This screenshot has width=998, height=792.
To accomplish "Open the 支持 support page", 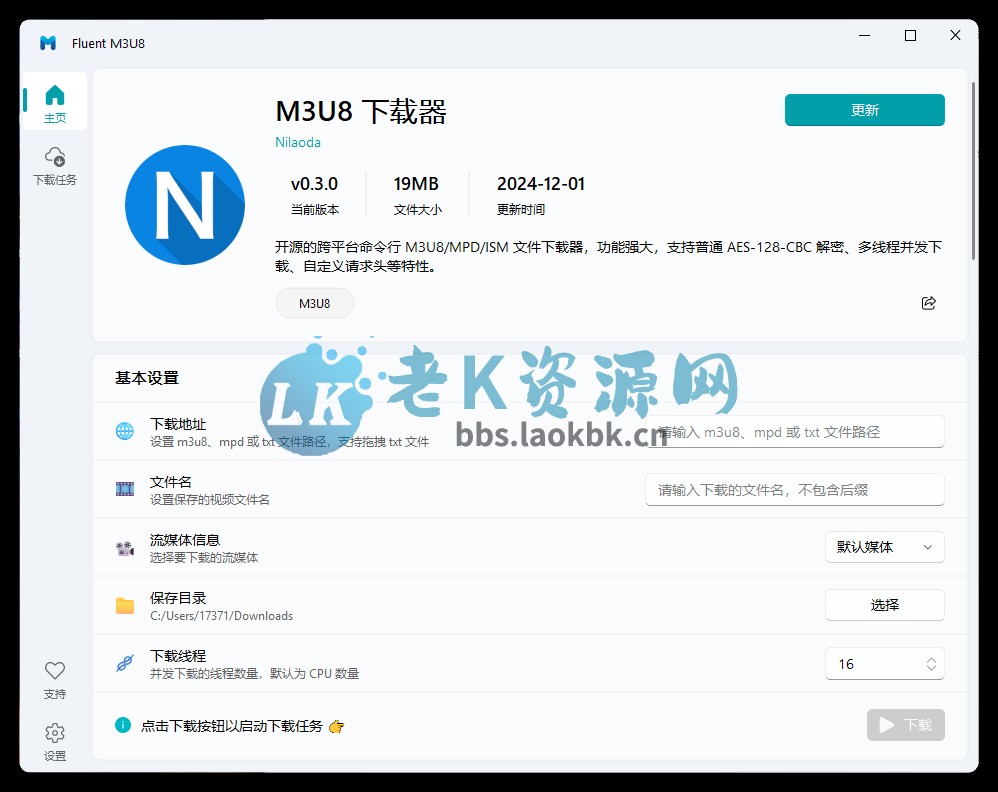I will click(55, 680).
